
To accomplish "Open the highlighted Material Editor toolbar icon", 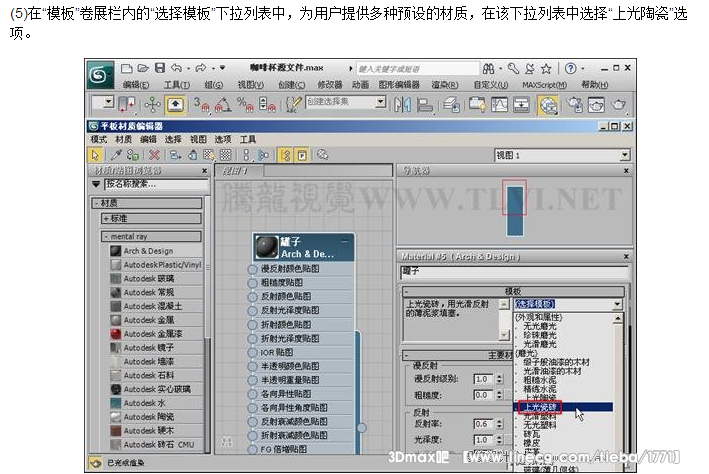I will click(x=548, y=105).
